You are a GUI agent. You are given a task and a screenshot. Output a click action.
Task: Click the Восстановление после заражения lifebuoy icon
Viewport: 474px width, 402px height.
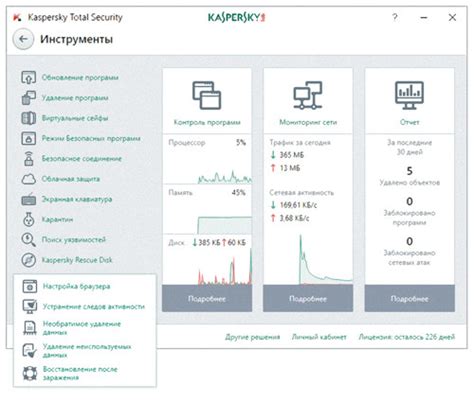pos(30,373)
